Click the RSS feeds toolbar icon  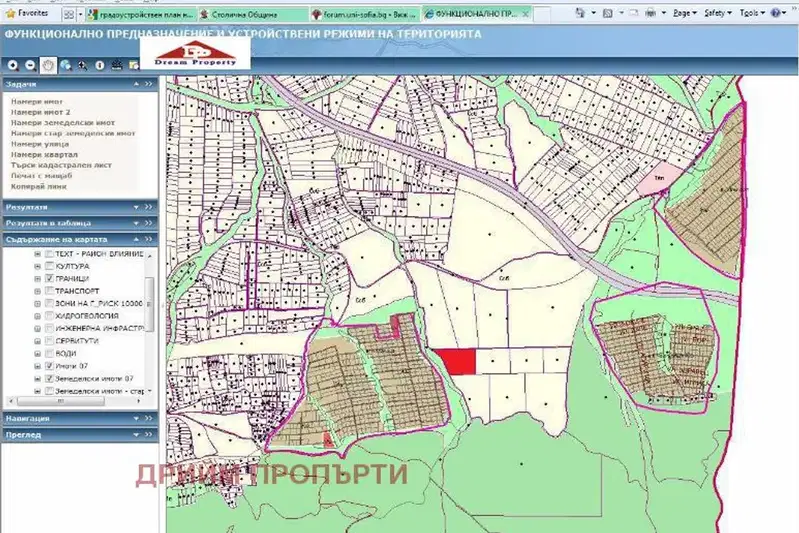[608, 13]
